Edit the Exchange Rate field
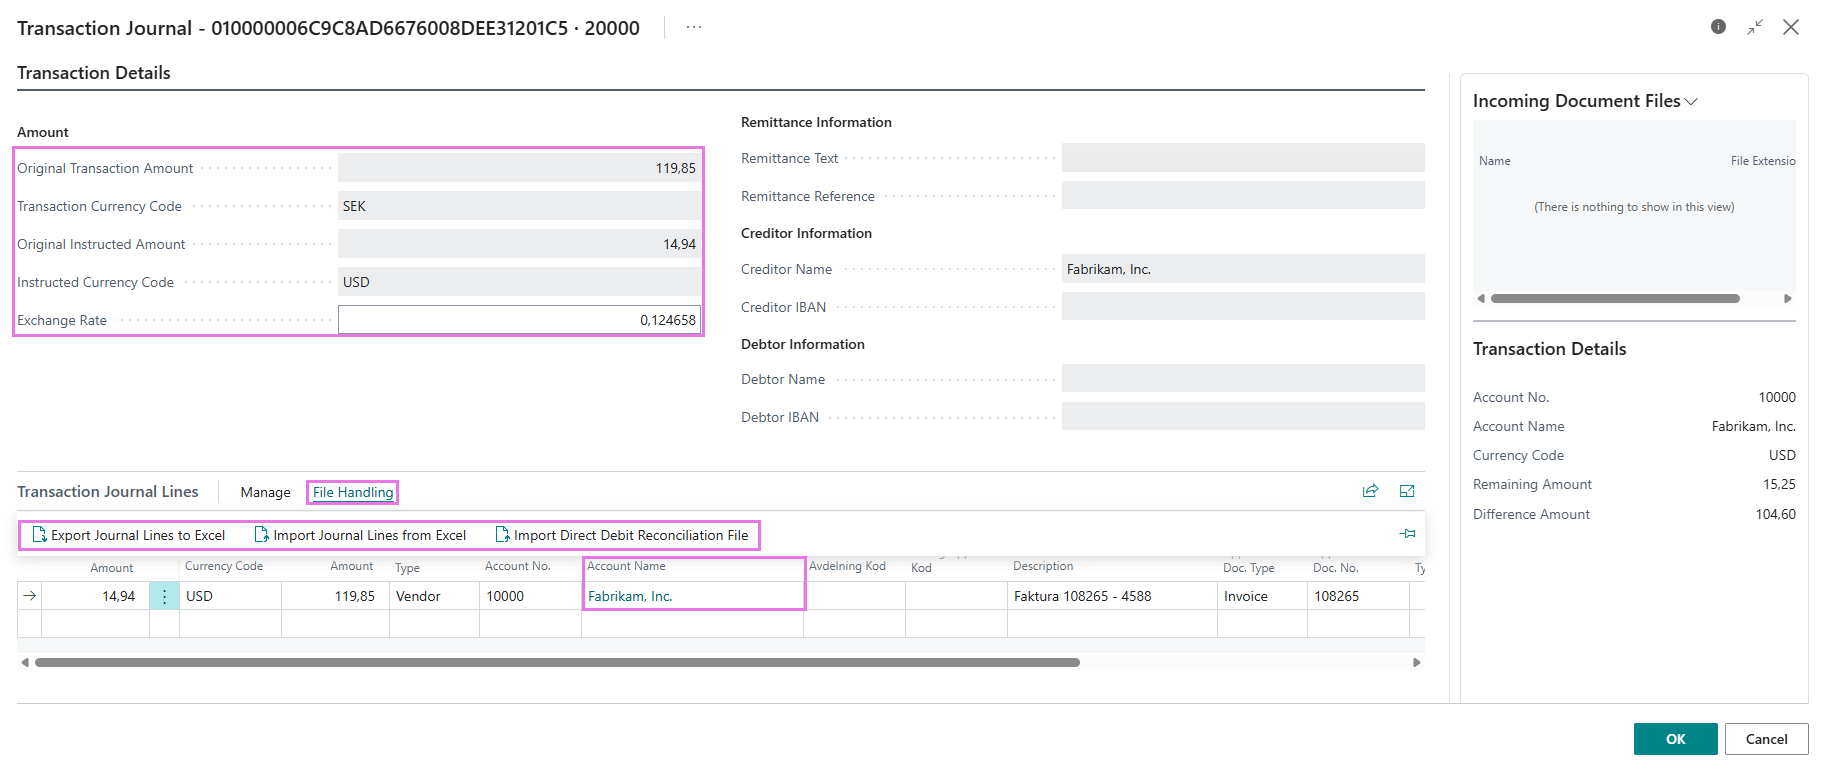 pyautogui.click(x=519, y=320)
